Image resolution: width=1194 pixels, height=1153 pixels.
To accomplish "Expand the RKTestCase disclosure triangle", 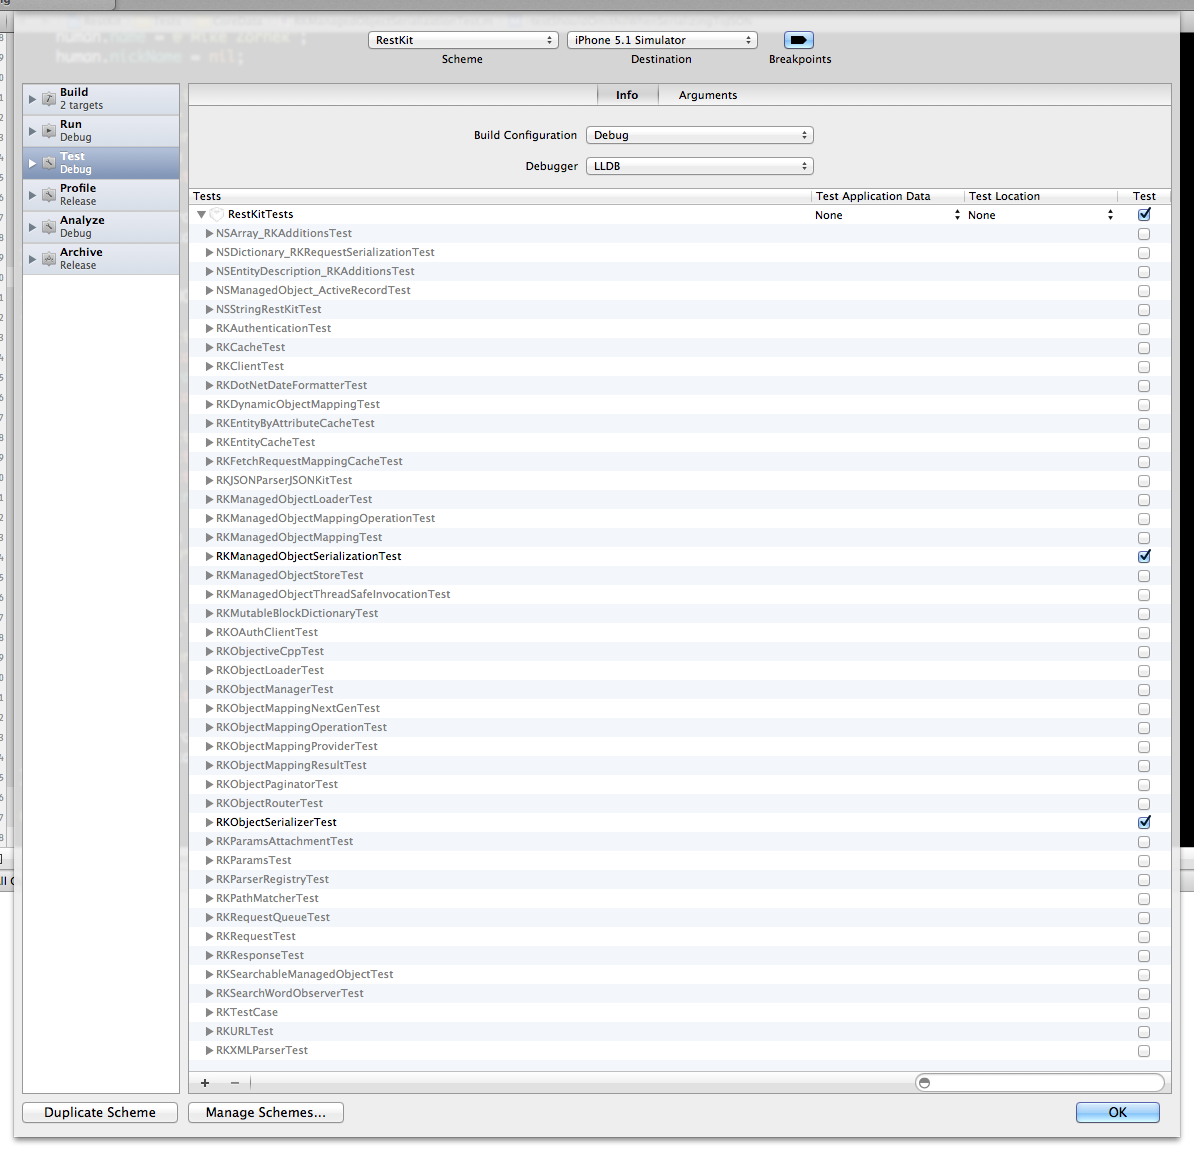I will pos(209,1012).
